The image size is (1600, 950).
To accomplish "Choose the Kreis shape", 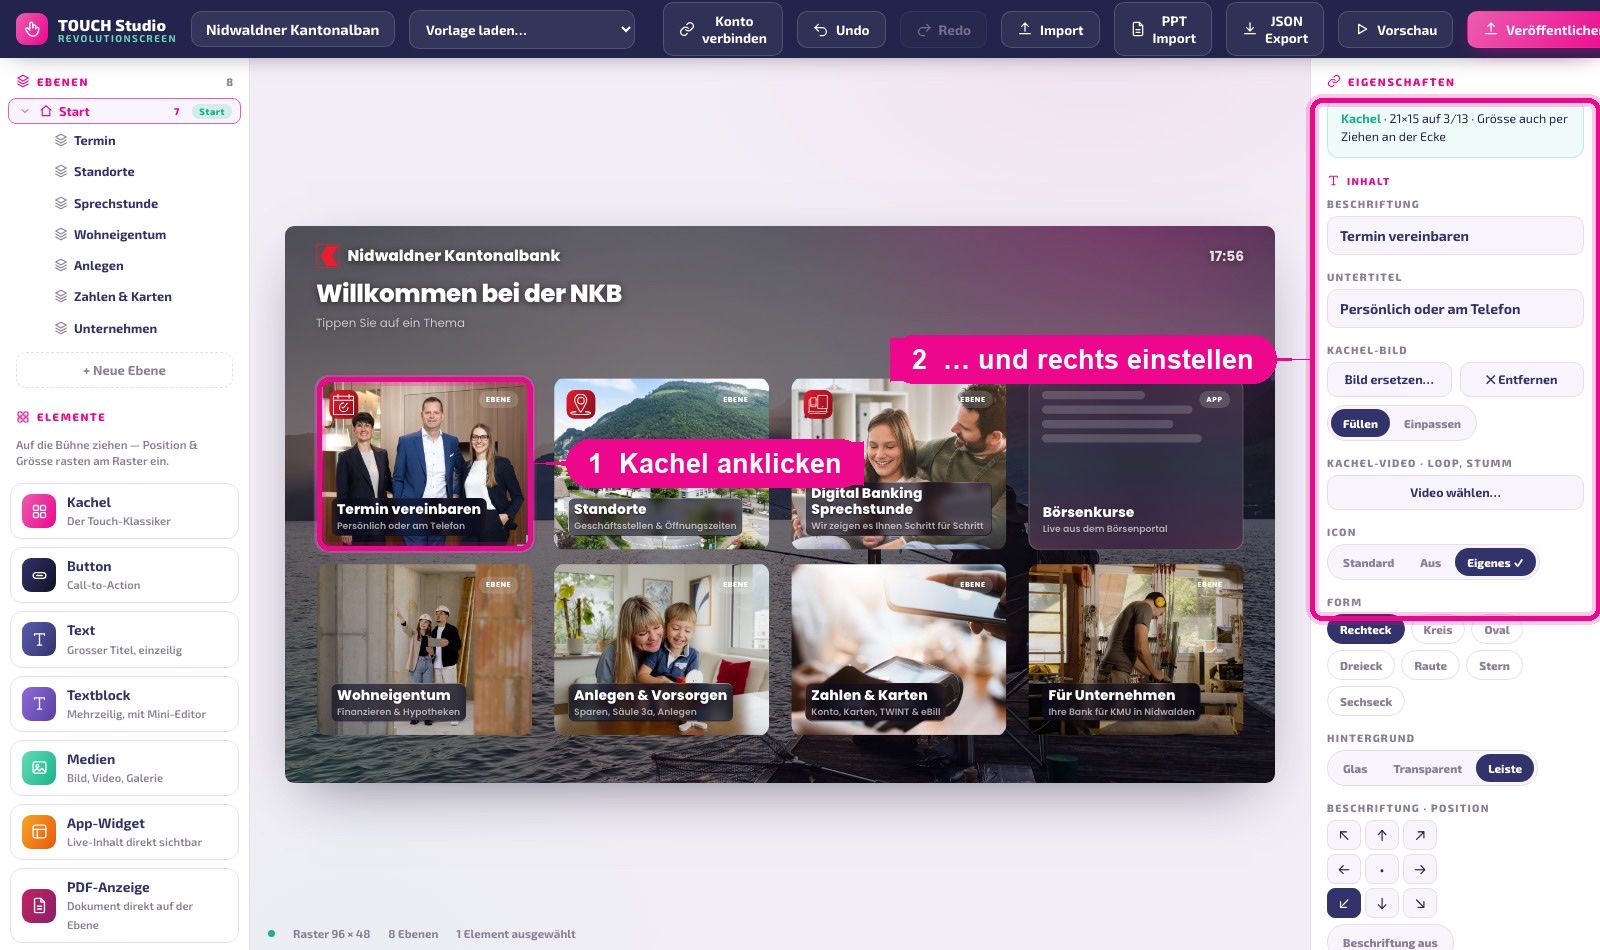I will pyautogui.click(x=1437, y=630).
